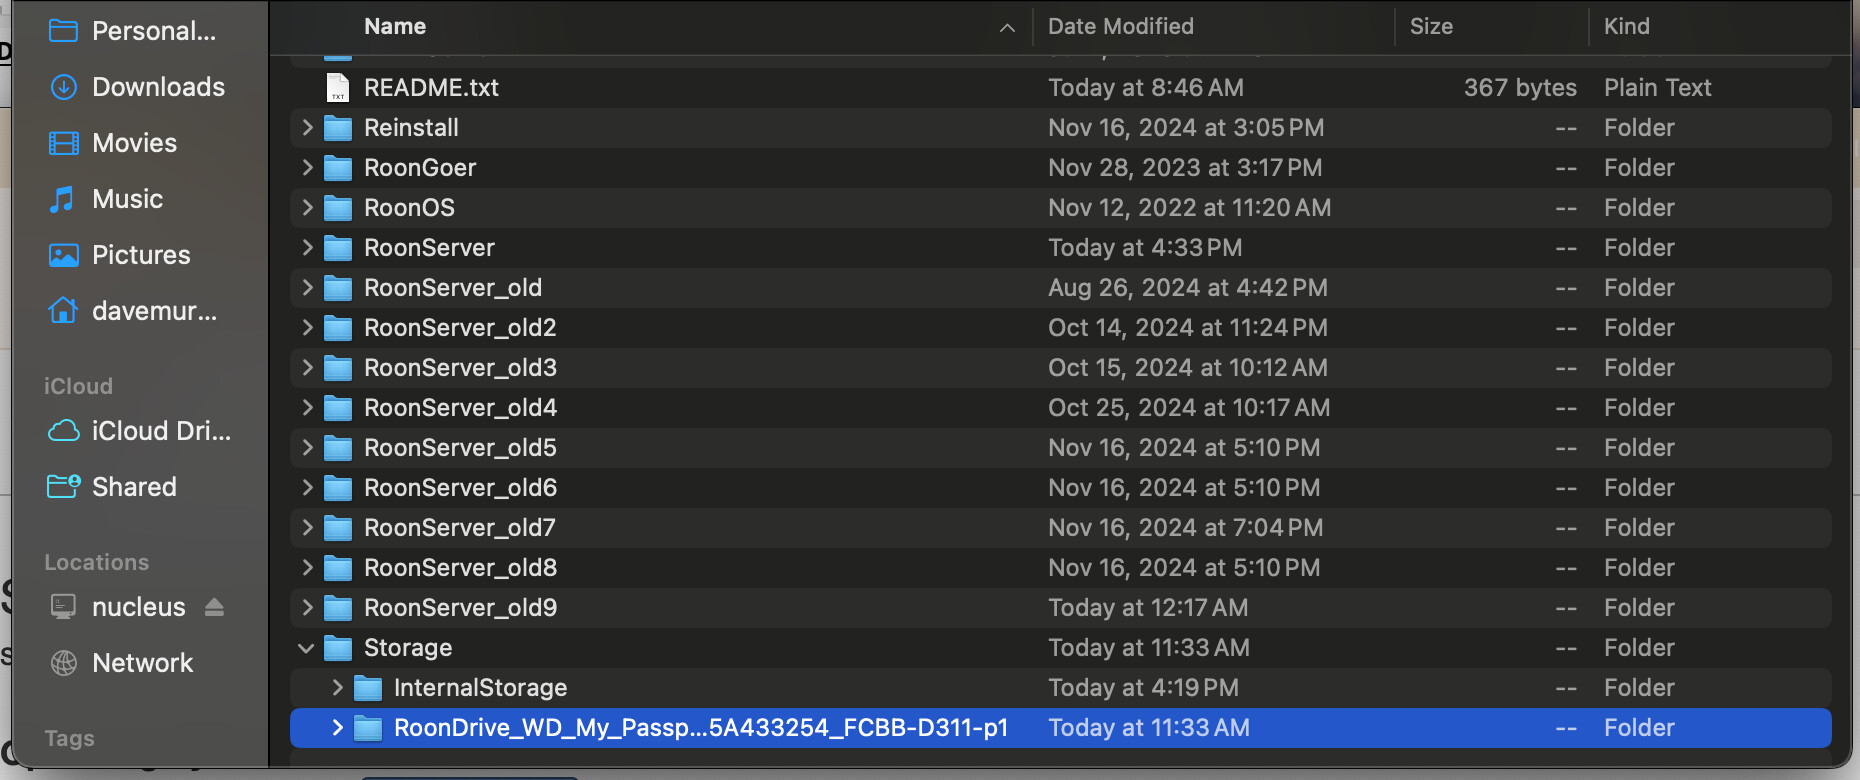
Task: Click the date Aug 26, 2024 at 4:42 PM
Action: click(x=1188, y=288)
